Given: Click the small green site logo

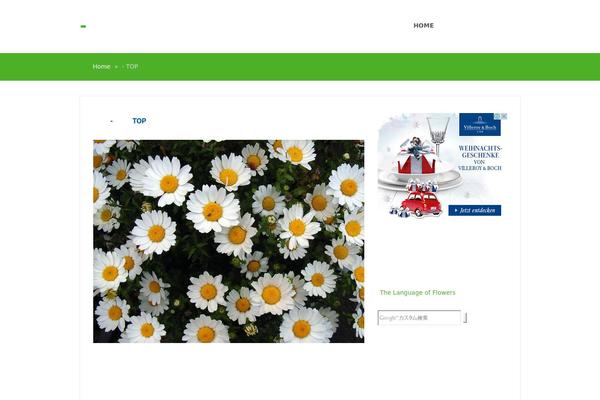Looking at the screenshot, I should click(x=83, y=26).
